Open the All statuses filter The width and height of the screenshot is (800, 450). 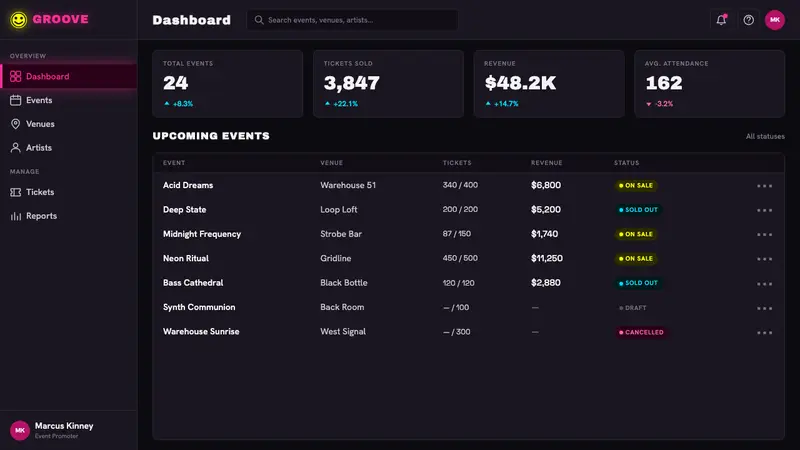pyautogui.click(x=765, y=136)
